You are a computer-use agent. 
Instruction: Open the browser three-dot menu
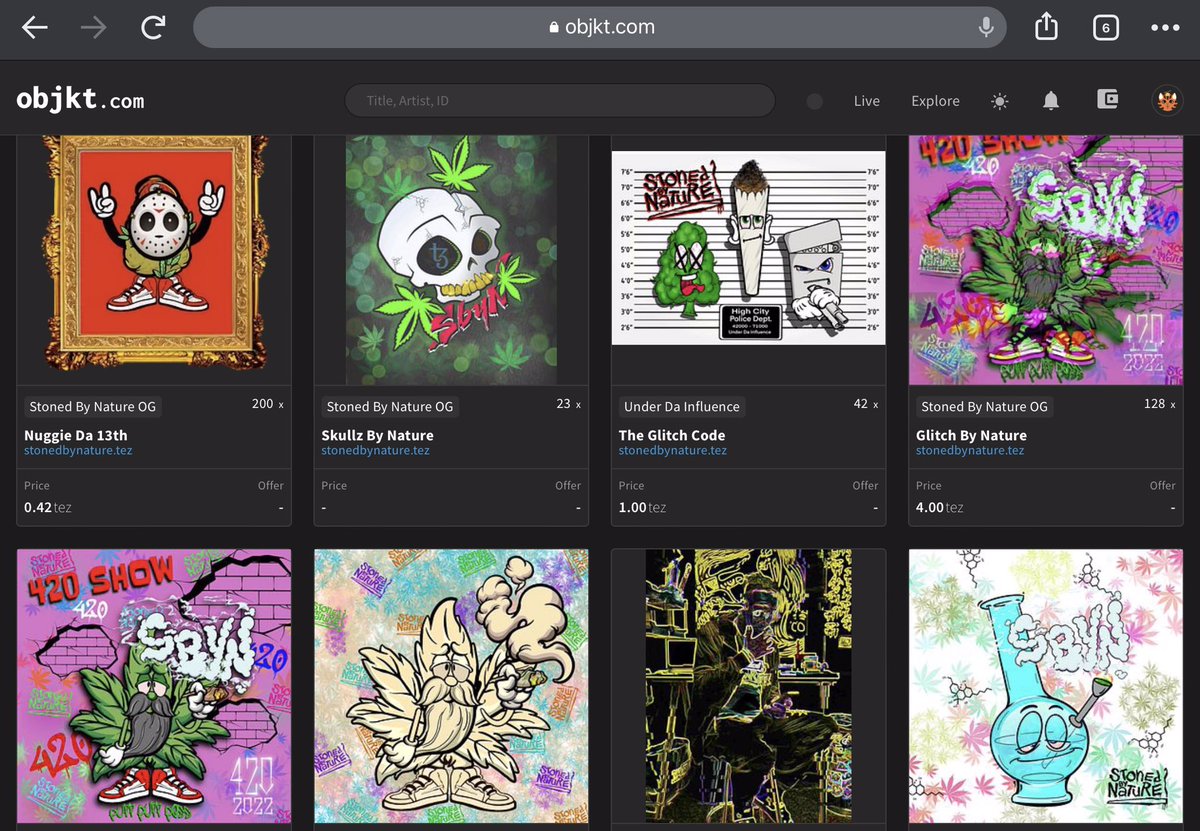point(1165,28)
